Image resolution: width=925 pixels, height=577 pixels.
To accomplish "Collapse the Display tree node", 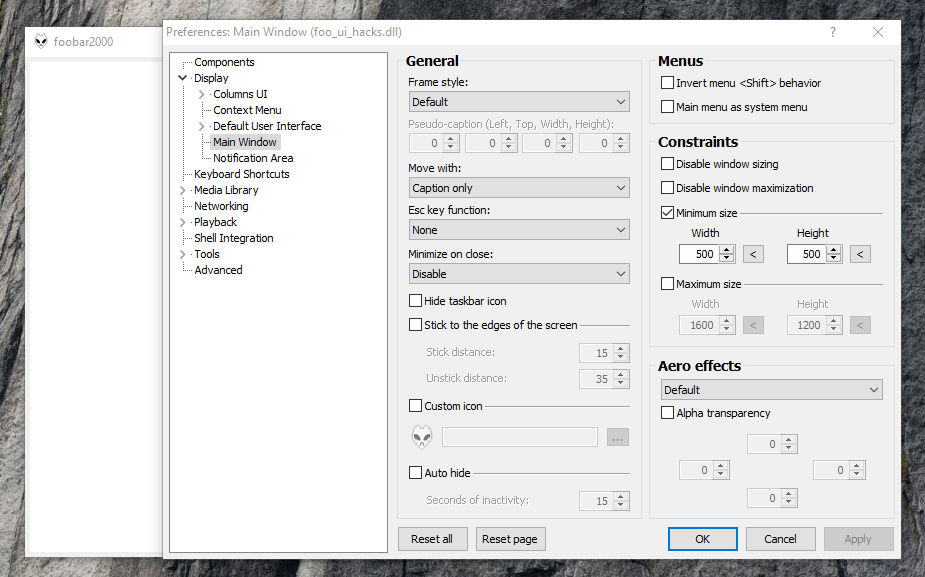I will [183, 78].
